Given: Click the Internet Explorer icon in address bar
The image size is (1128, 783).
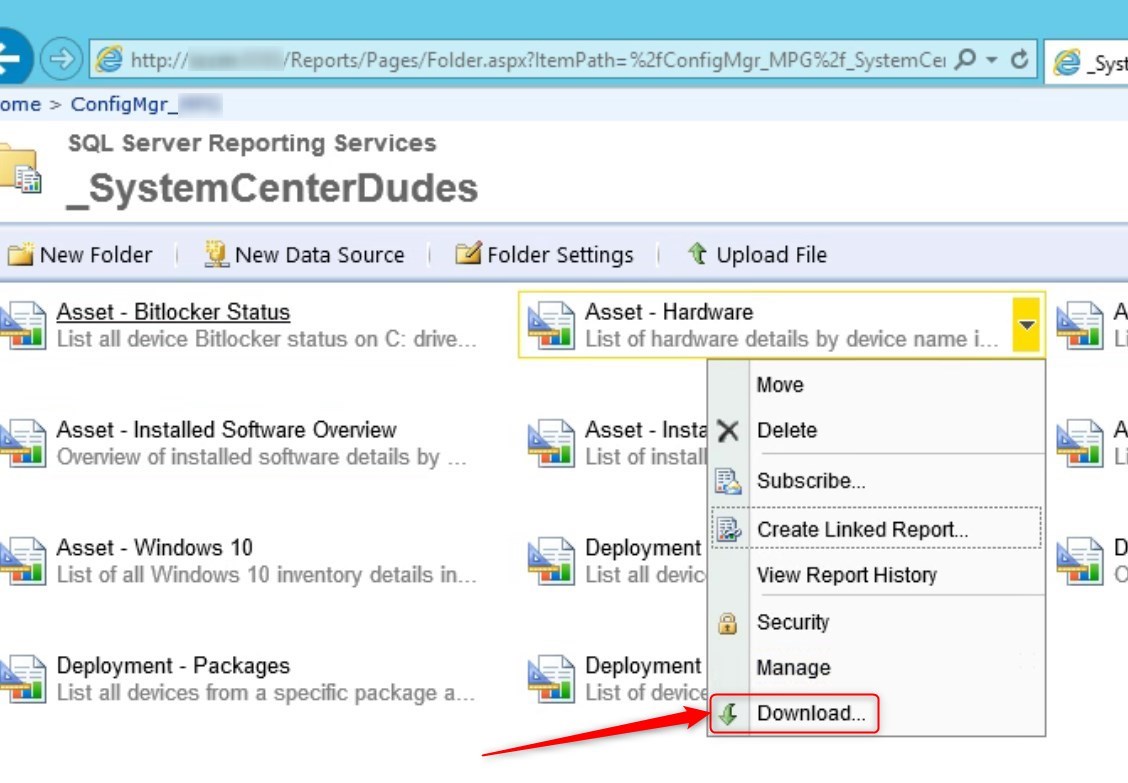Looking at the screenshot, I should 109,59.
